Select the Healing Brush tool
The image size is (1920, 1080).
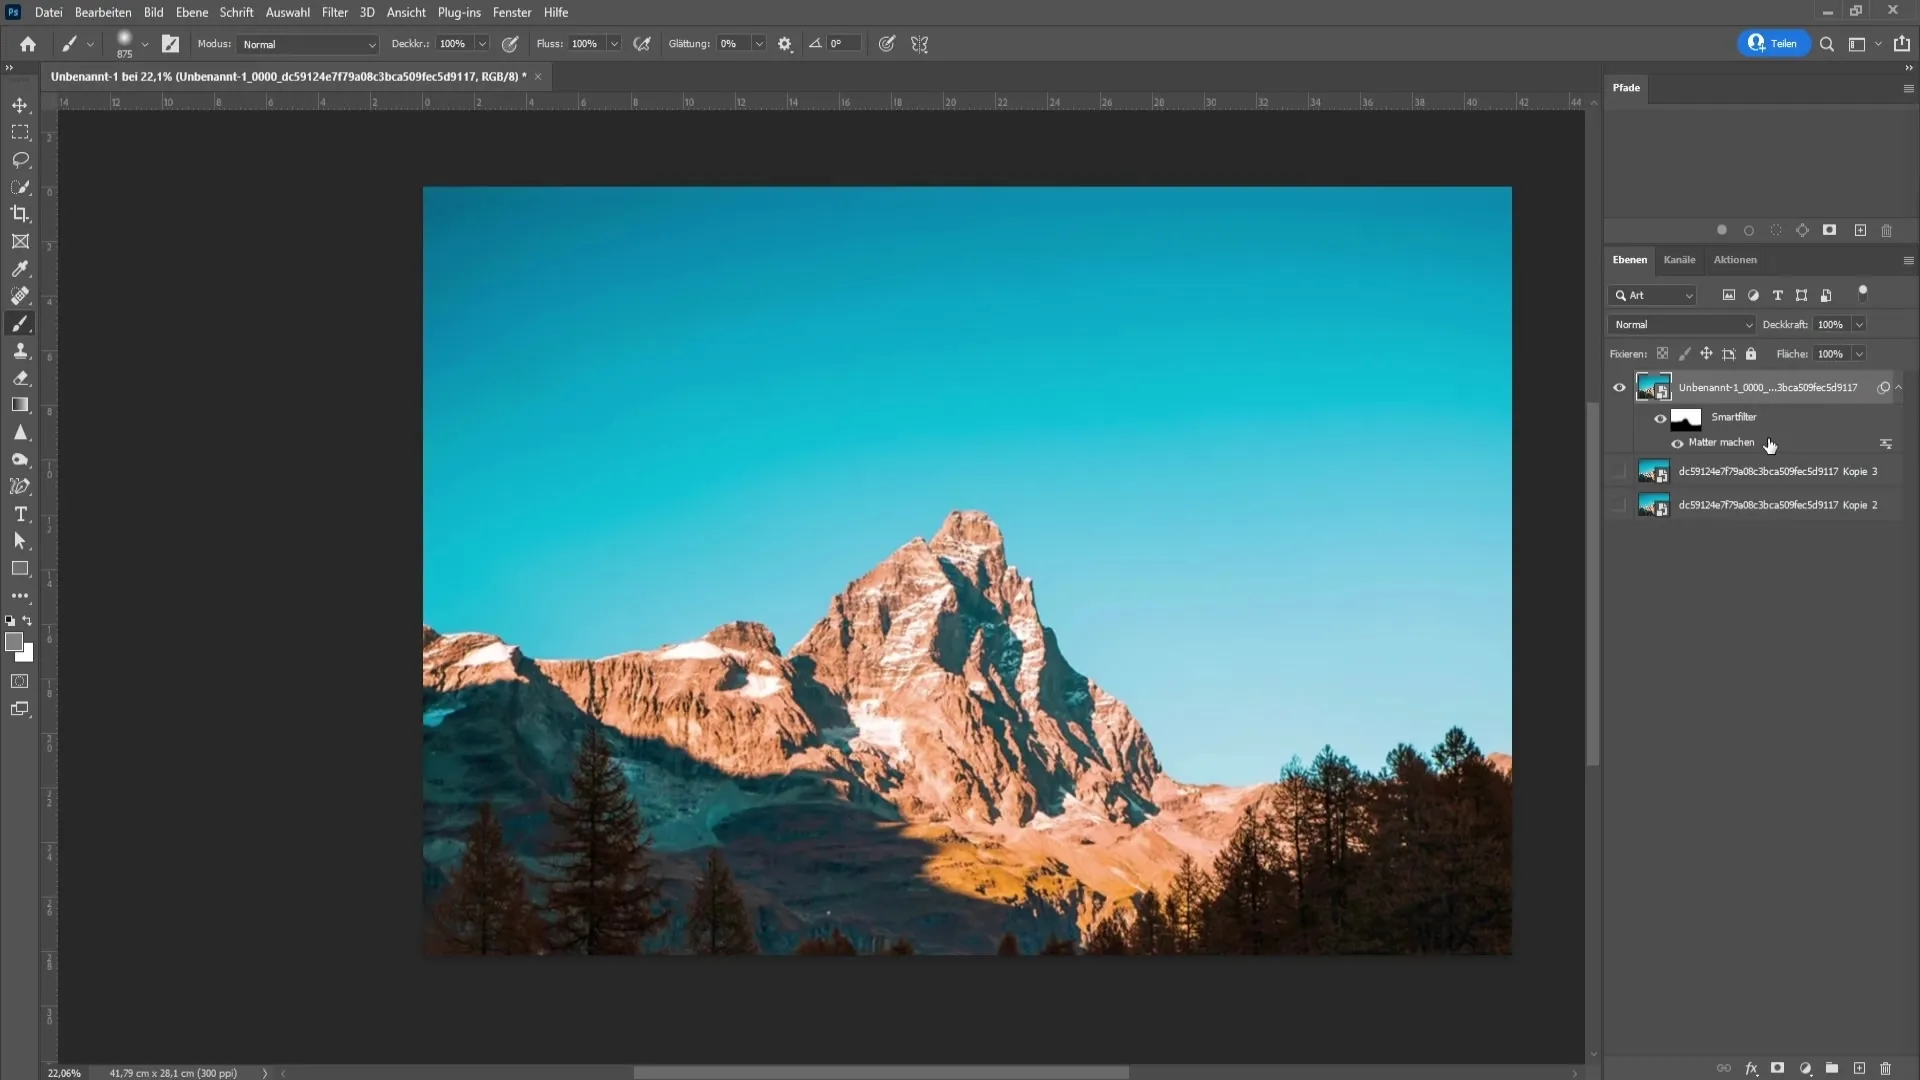point(20,295)
